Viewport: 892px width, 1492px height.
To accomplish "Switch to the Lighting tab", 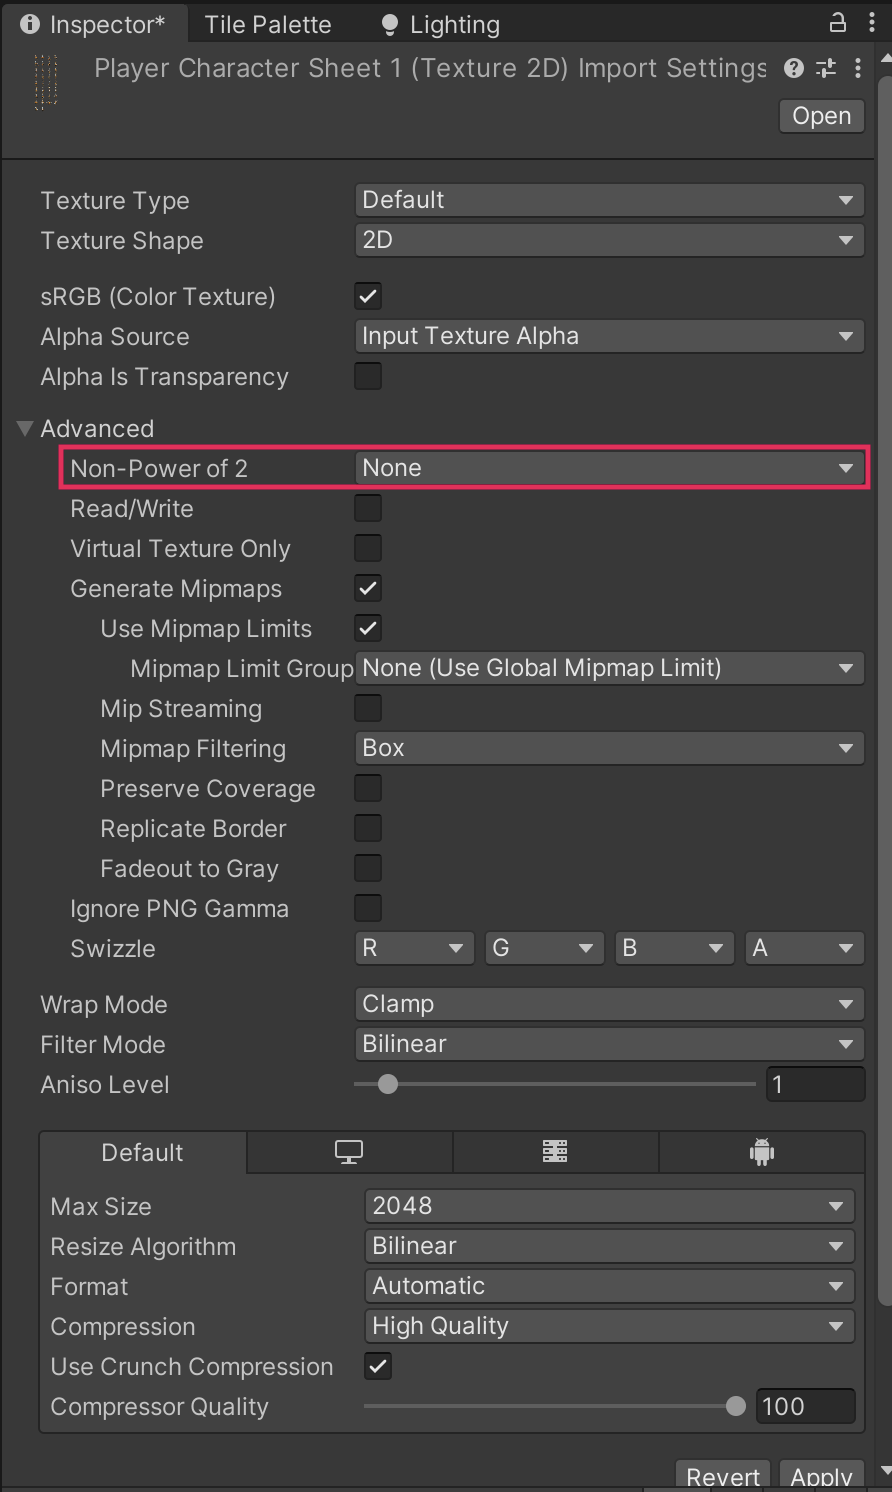I will pos(441,24).
